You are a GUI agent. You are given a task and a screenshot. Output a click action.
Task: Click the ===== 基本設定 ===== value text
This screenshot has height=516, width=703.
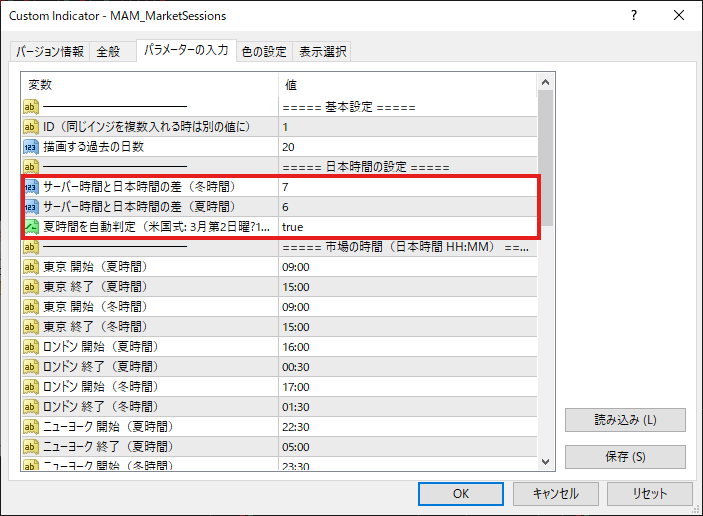(x=349, y=107)
